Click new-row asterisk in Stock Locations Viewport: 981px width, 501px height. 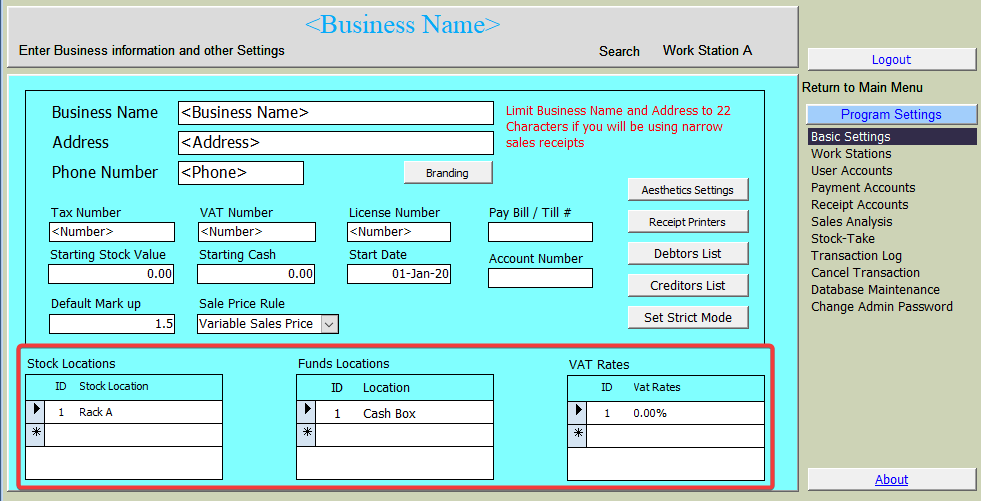tap(36, 434)
